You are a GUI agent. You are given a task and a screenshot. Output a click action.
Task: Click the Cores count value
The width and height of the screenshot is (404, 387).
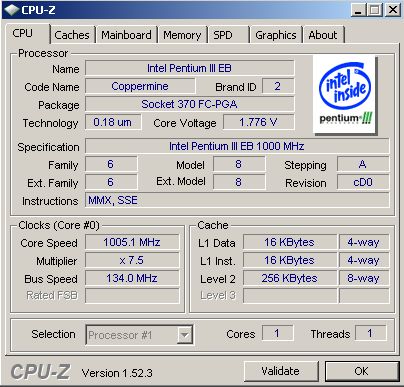[x=277, y=333]
